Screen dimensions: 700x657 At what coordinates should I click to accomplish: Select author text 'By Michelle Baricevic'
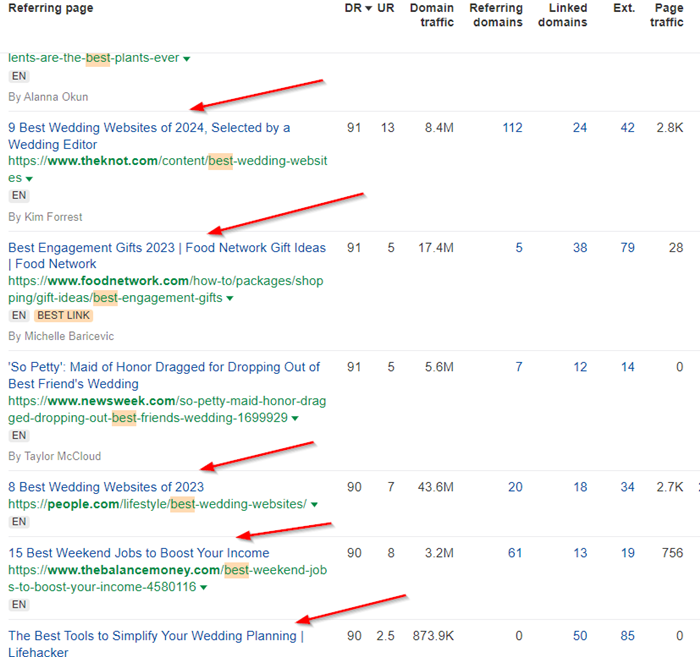pyautogui.click(x=61, y=336)
